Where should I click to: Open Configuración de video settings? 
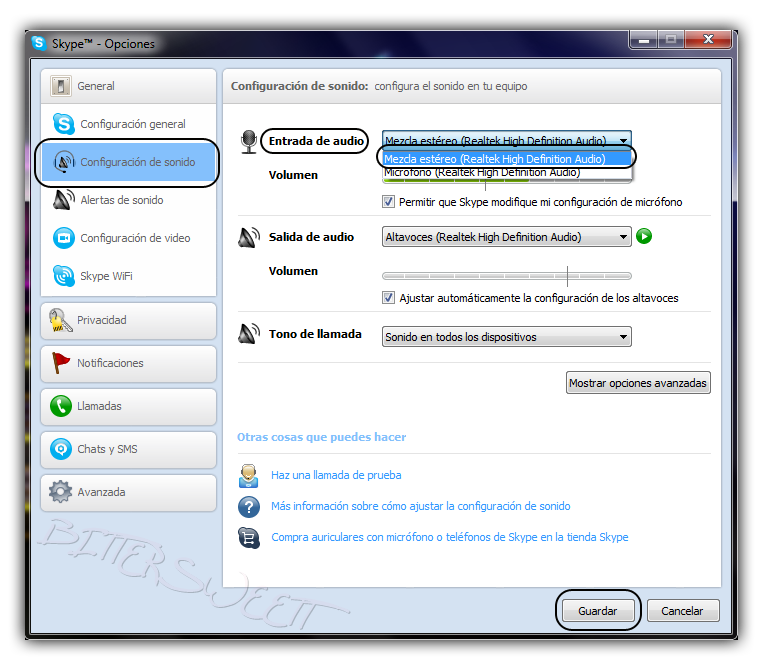(128, 238)
